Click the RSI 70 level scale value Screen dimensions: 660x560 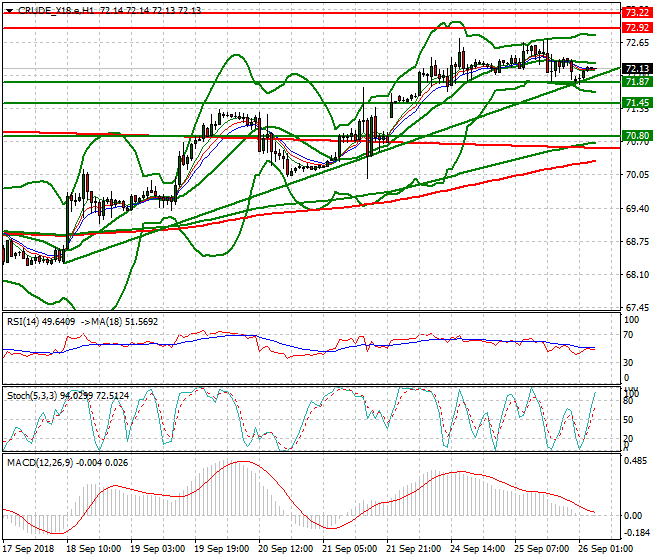tap(628, 335)
